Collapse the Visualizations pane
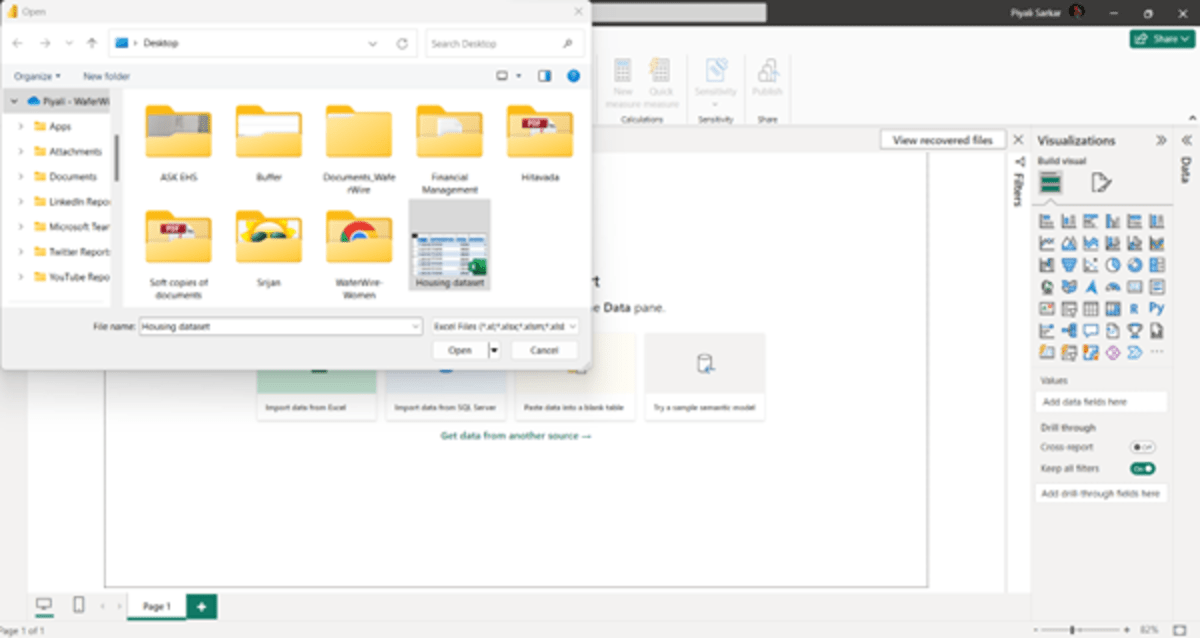 pyautogui.click(x=1161, y=141)
